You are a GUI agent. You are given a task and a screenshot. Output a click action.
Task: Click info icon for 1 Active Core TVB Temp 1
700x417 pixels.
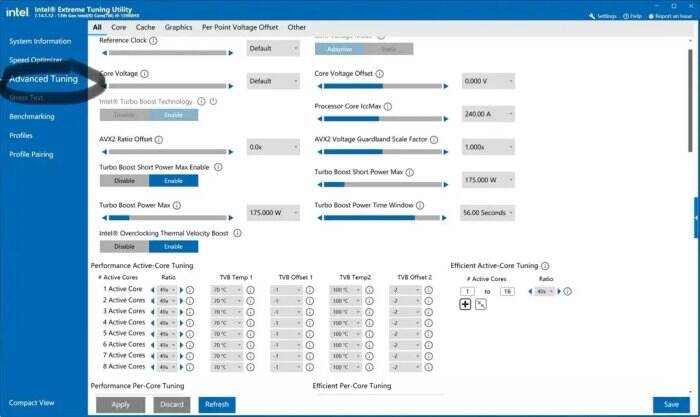(250, 290)
